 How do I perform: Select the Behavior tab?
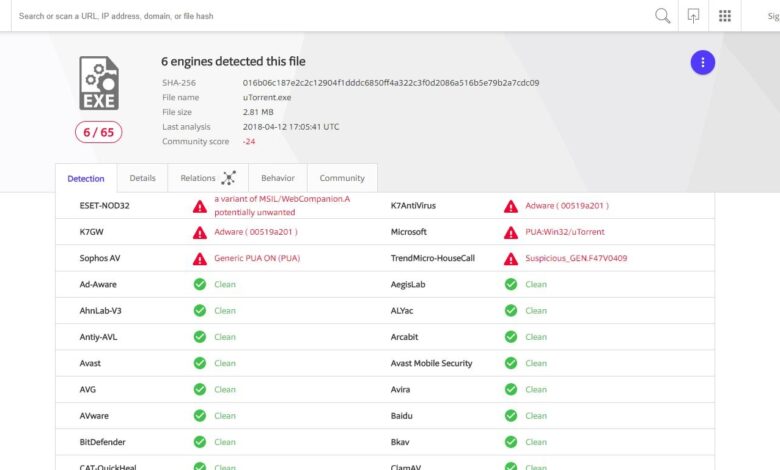[278, 178]
